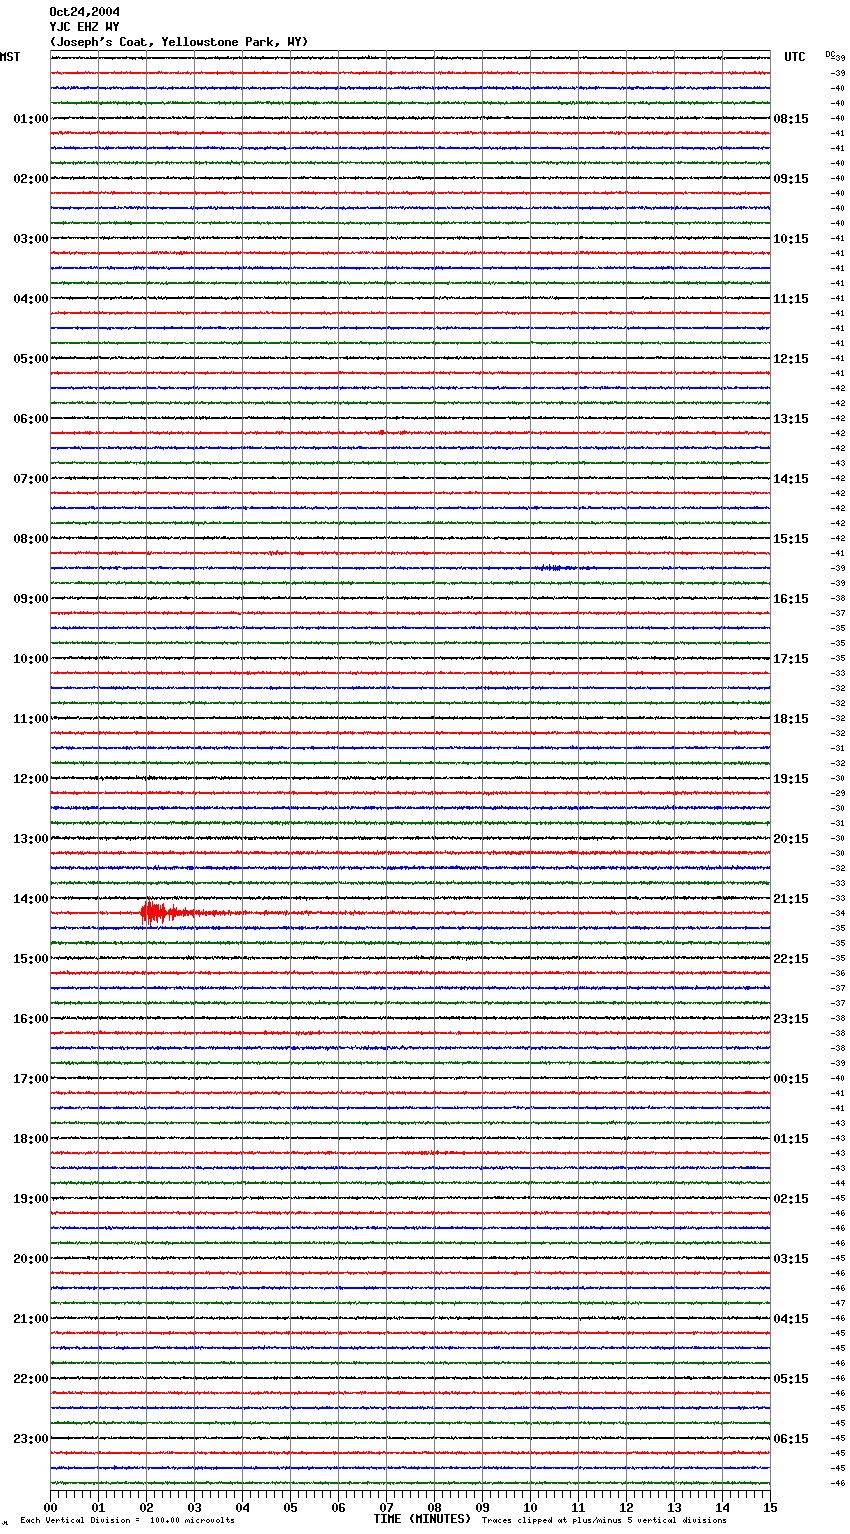Click the "17:15" UTC time label
This screenshot has height=1534, width=850.
791,659
